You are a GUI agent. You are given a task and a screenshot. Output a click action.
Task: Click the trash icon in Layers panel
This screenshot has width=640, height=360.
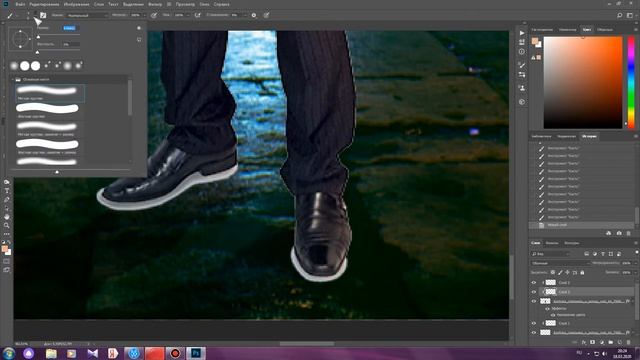[x=628, y=342]
